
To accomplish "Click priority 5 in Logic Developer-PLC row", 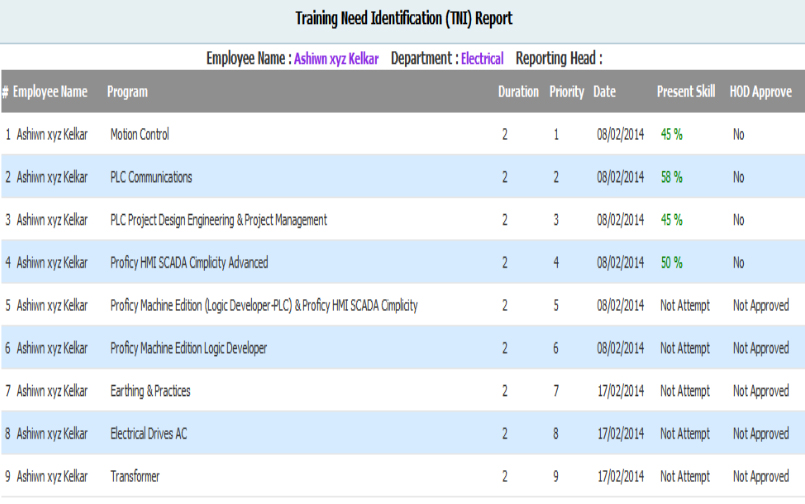I will click(x=555, y=305).
